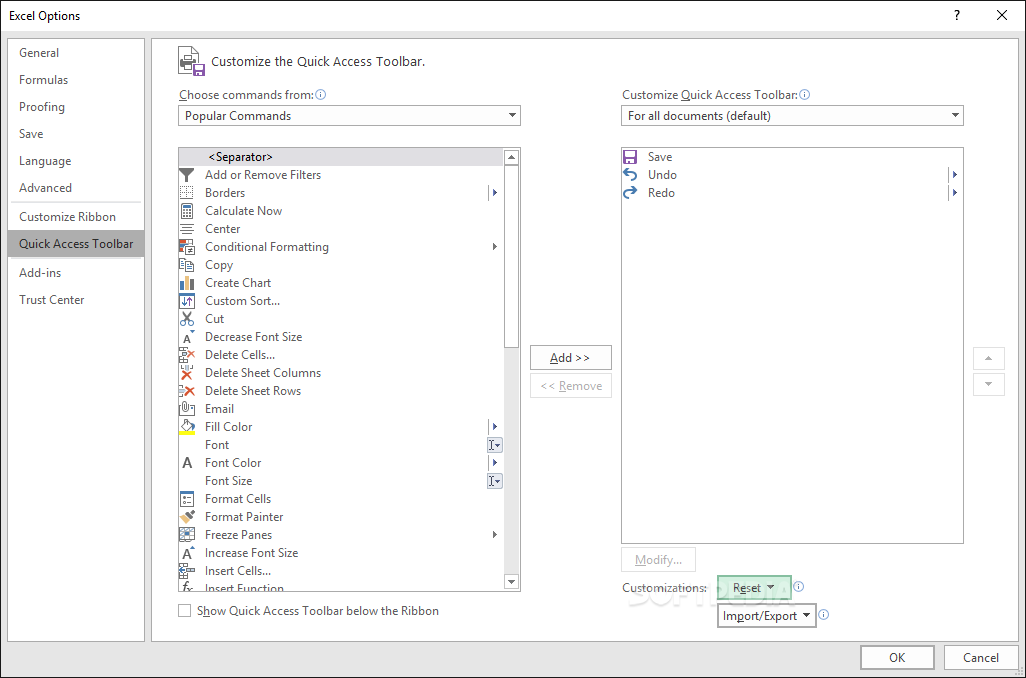This screenshot has height=678, width=1026.
Task: Click the Create Chart bar icon
Action: pyautogui.click(x=187, y=283)
